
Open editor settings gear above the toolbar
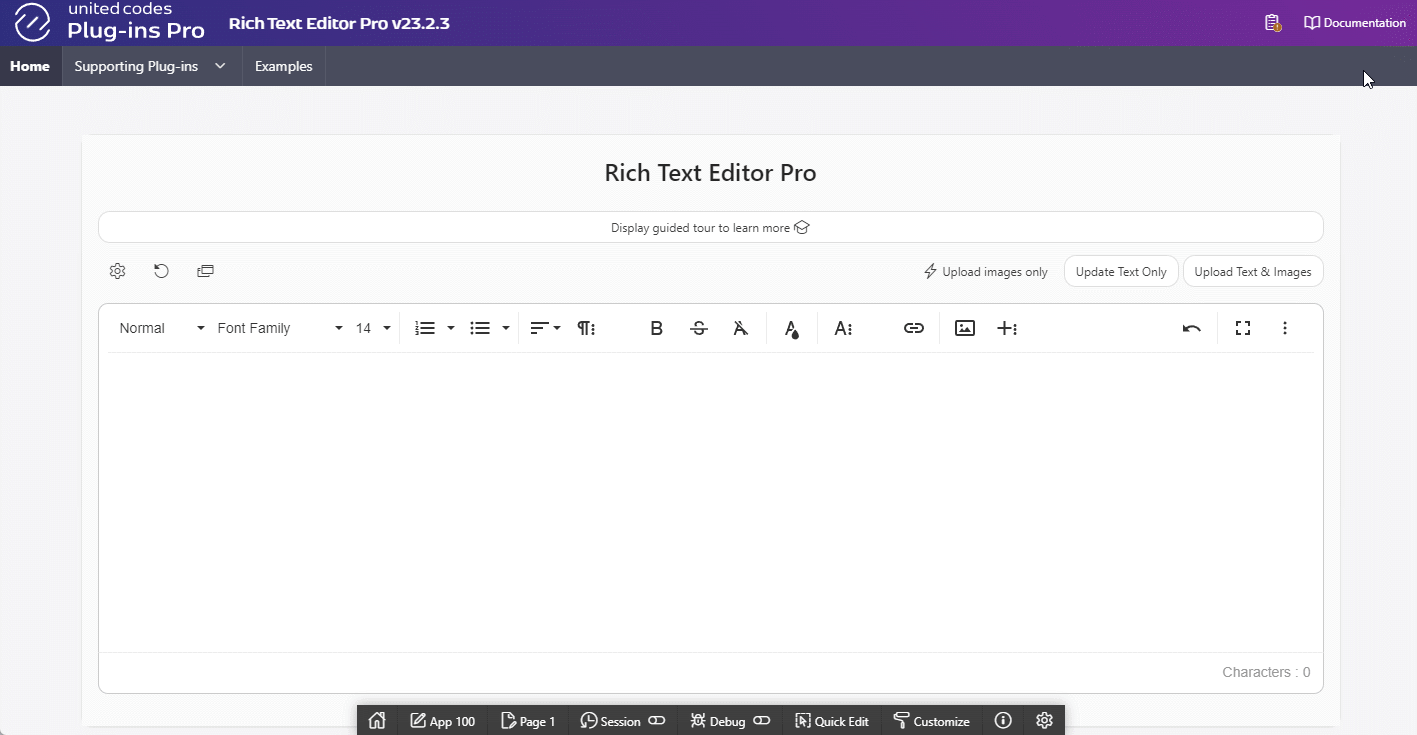coord(117,271)
